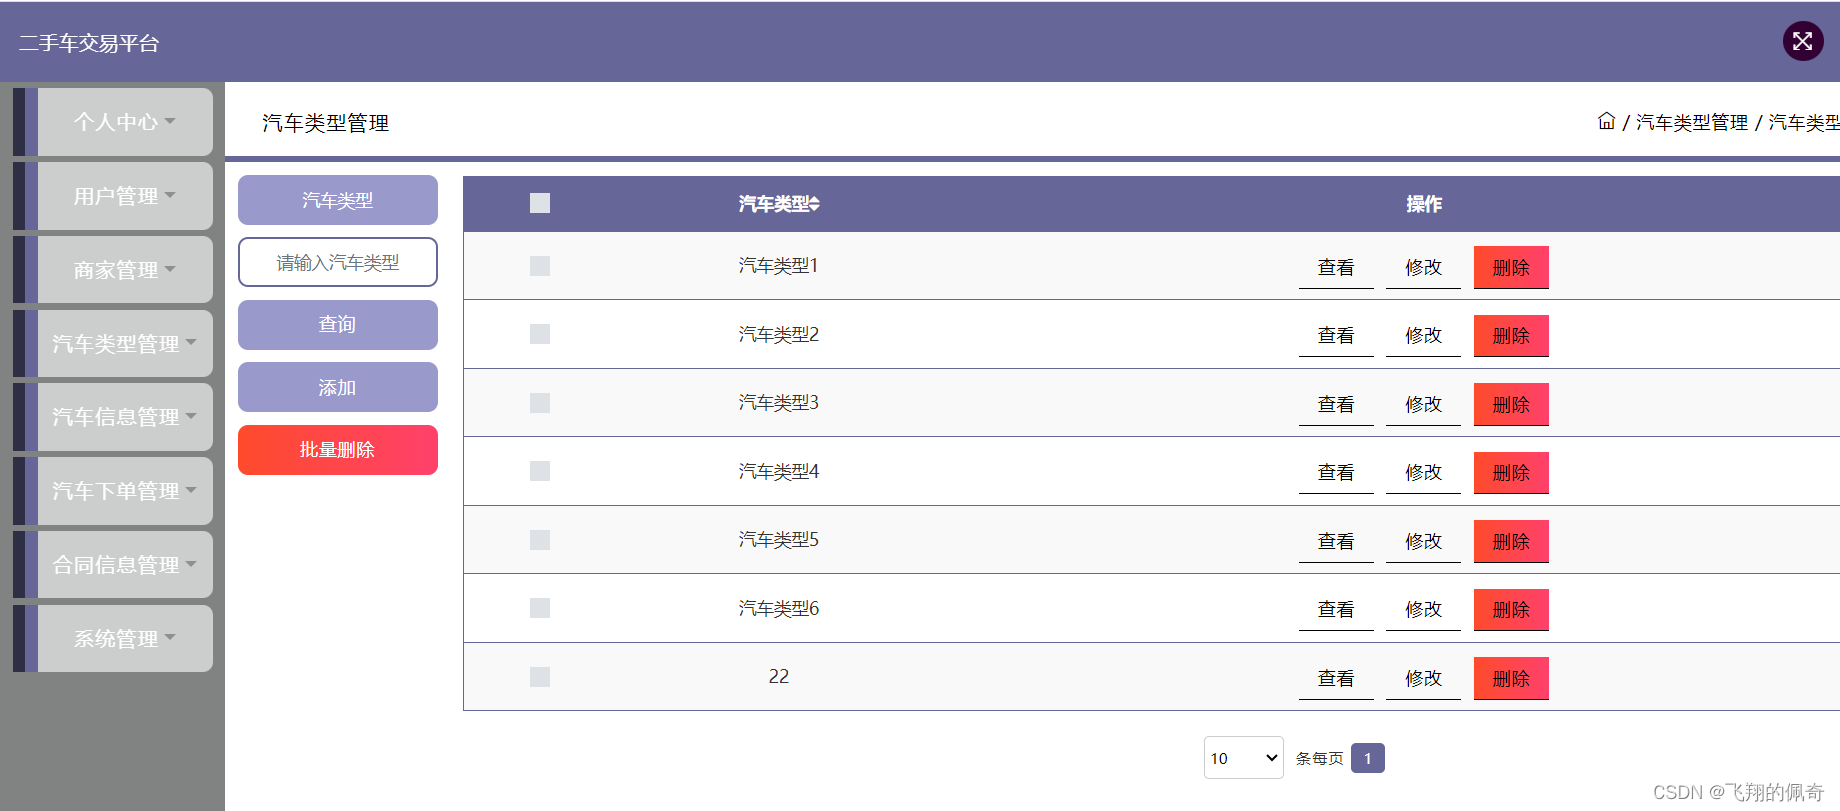Click 查看 in the 汽车类型5 row

[x=1336, y=541]
